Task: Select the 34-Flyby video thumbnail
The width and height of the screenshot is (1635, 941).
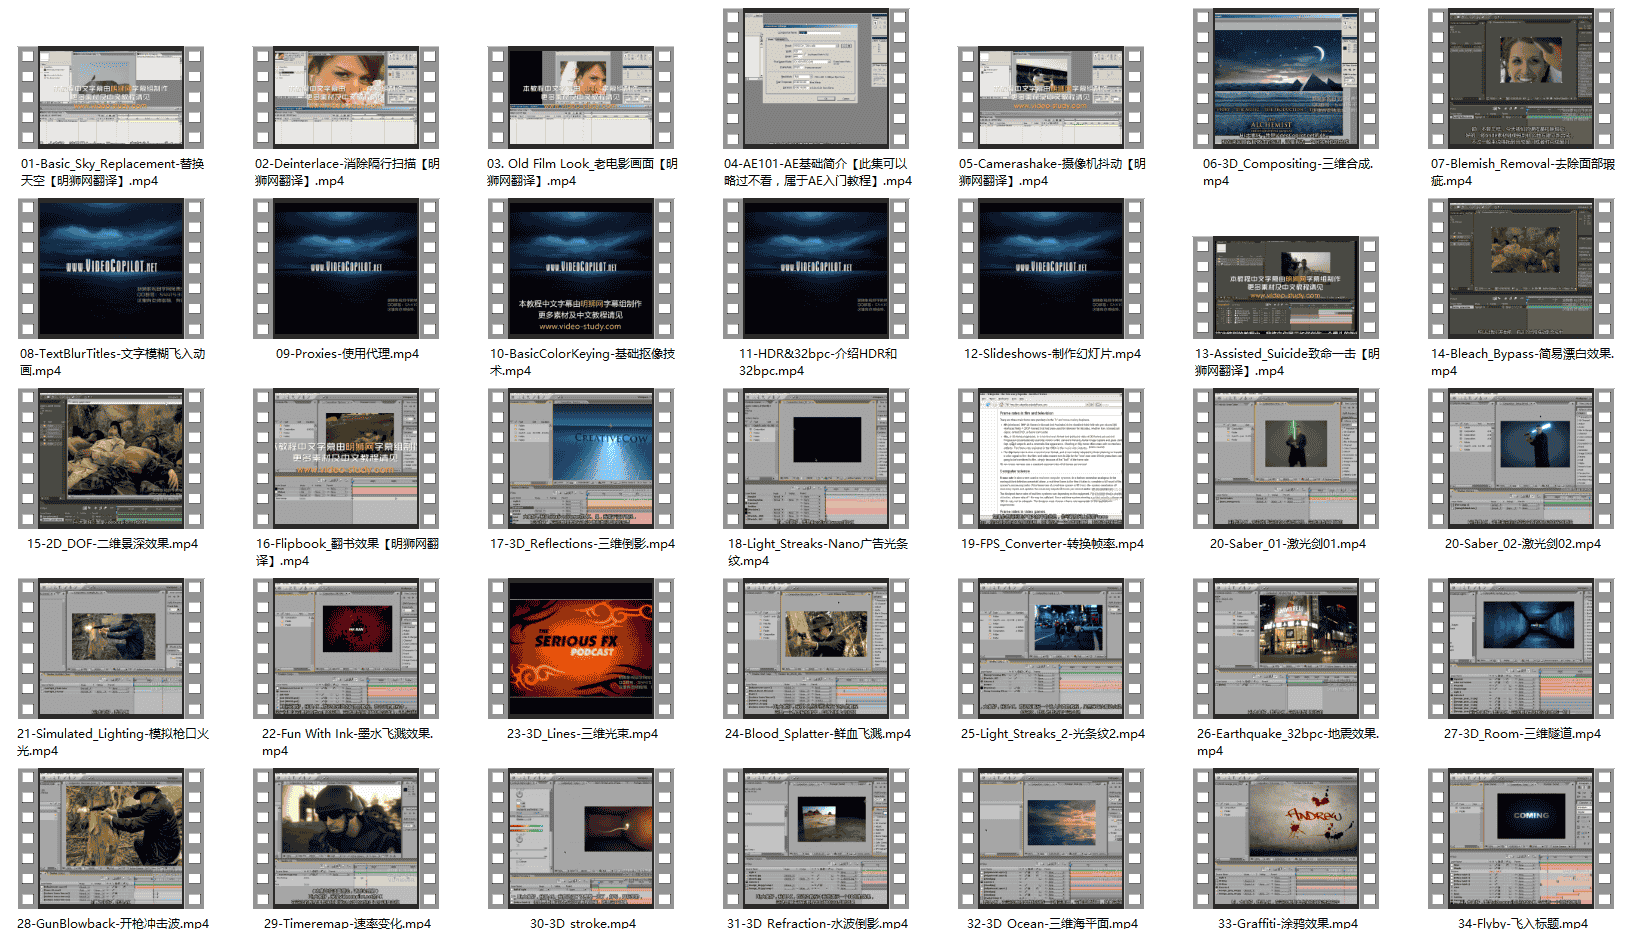Action: pos(1521,838)
